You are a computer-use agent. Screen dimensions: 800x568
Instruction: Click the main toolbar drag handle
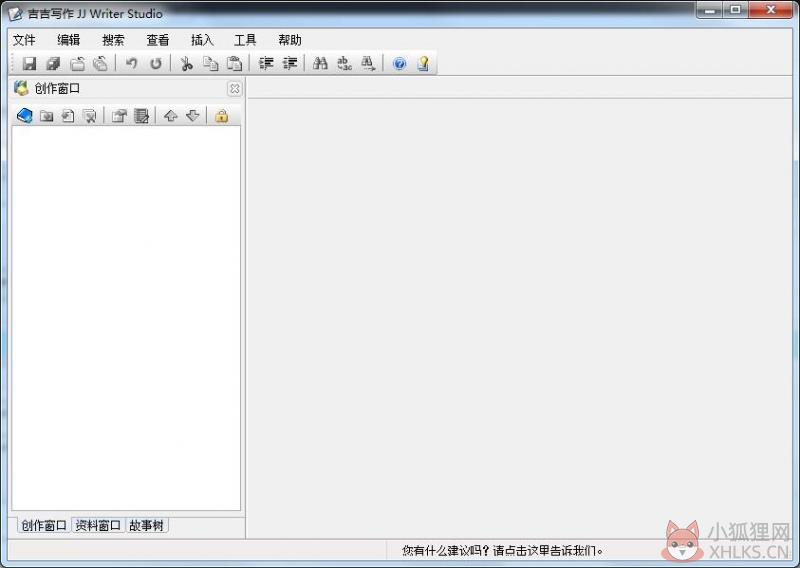pos(13,63)
